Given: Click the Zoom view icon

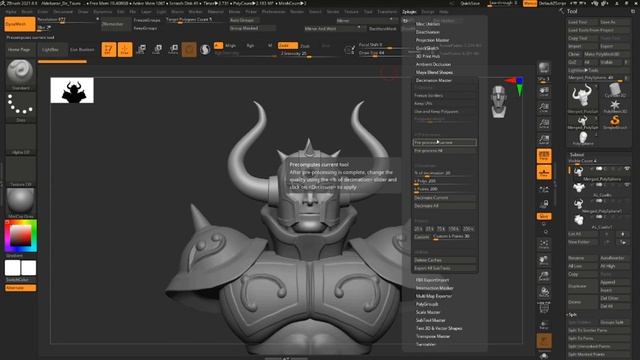Looking at the screenshot, I should coord(544,108).
